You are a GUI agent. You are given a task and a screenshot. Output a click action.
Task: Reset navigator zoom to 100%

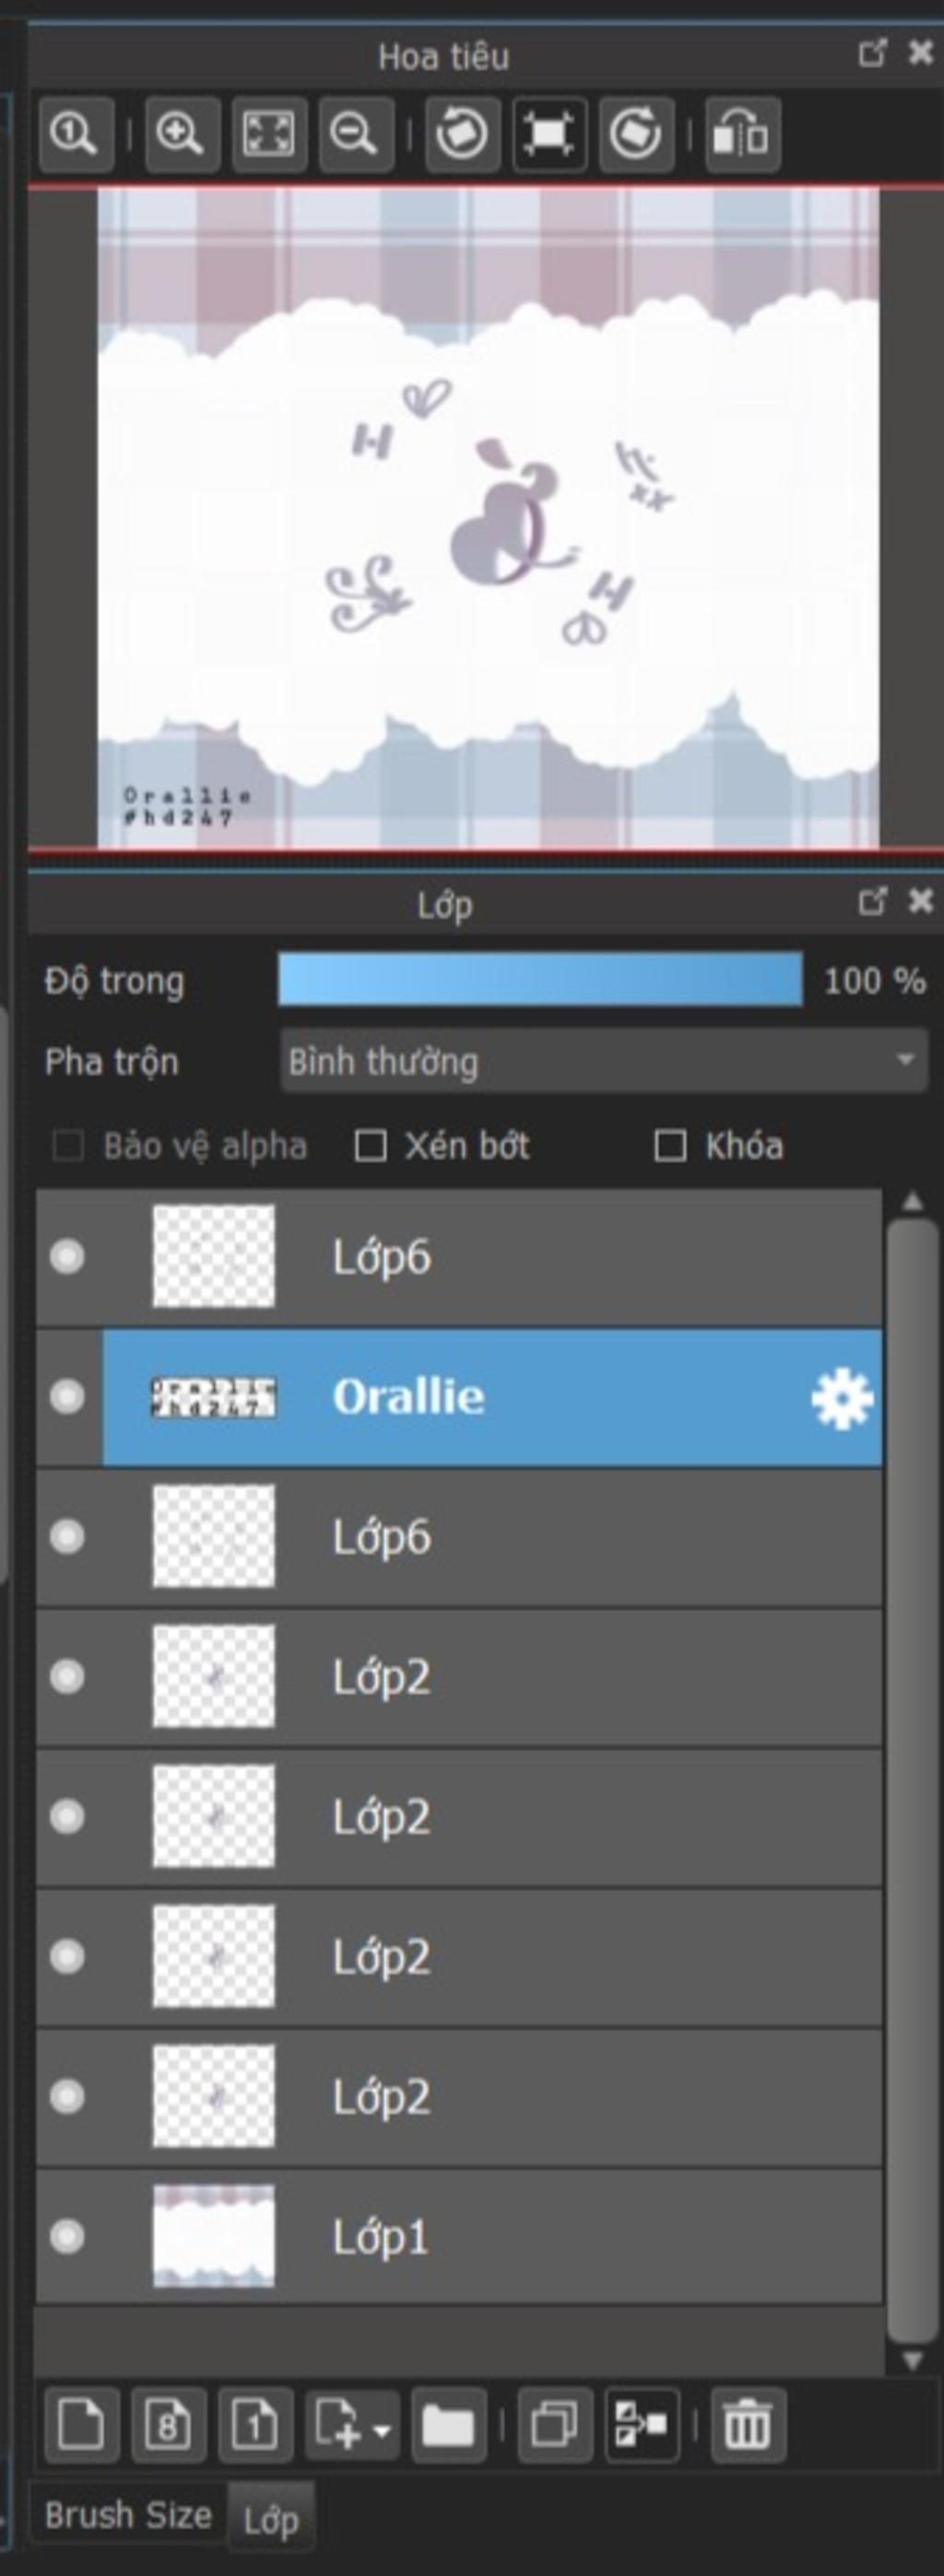click(x=76, y=134)
